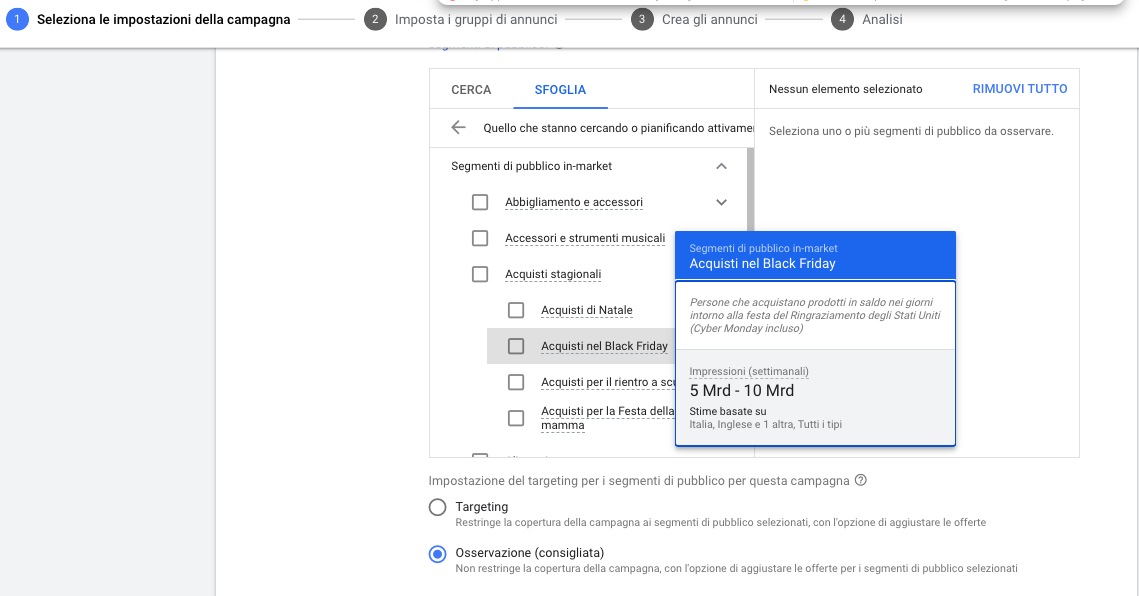Select step 4 circle Analisi

(x=843, y=20)
